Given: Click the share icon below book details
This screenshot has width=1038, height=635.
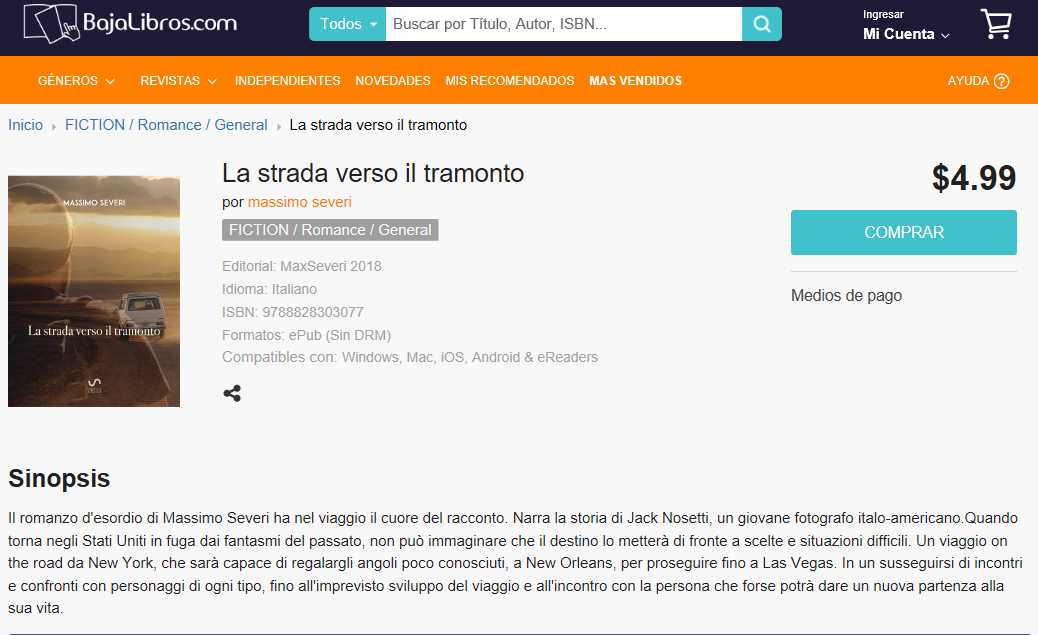Looking at the screenshot, I should point(232,393).
